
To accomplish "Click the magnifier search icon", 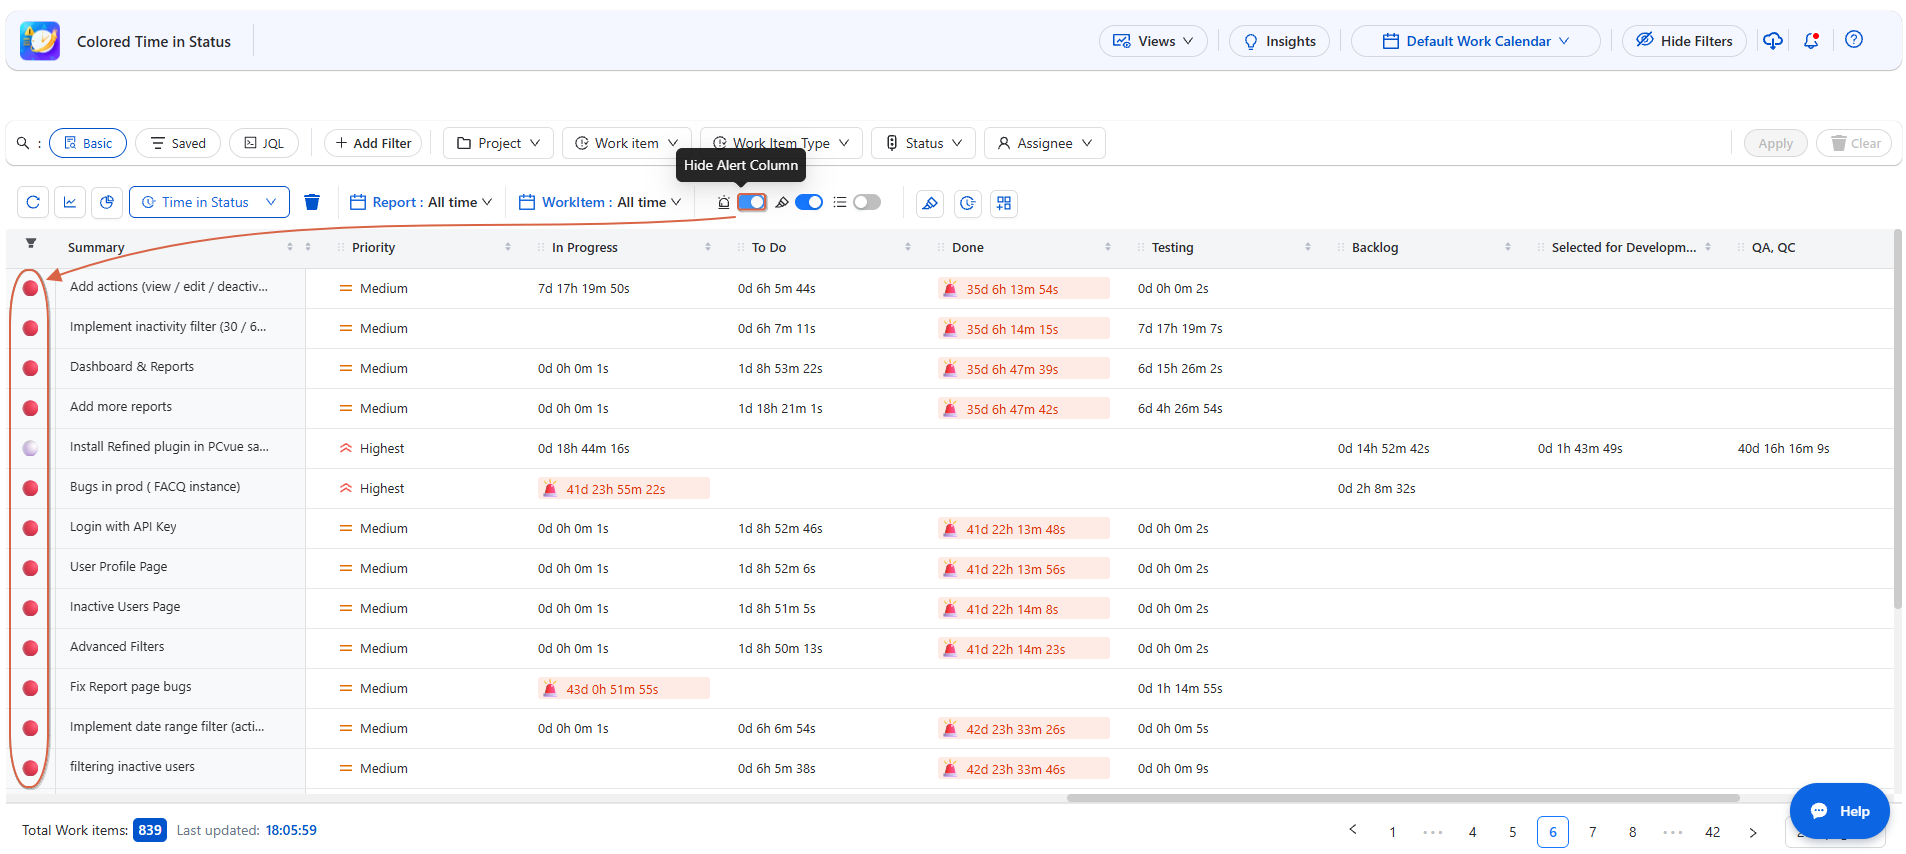I will (23, 143).
